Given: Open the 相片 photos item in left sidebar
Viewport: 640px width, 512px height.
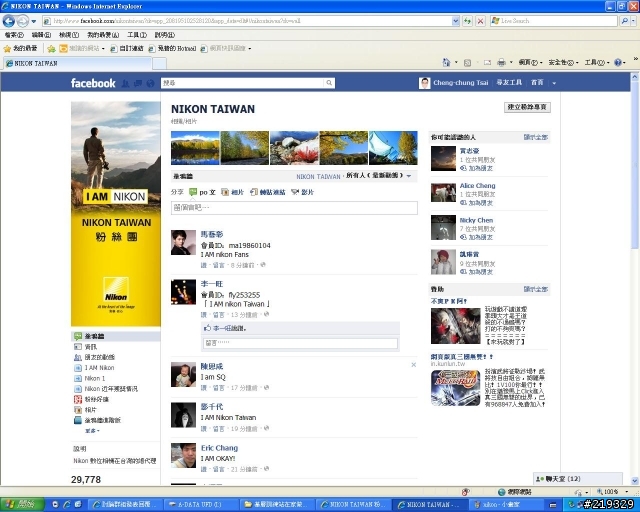Looking at the screenshot, I should click(91, 410).
